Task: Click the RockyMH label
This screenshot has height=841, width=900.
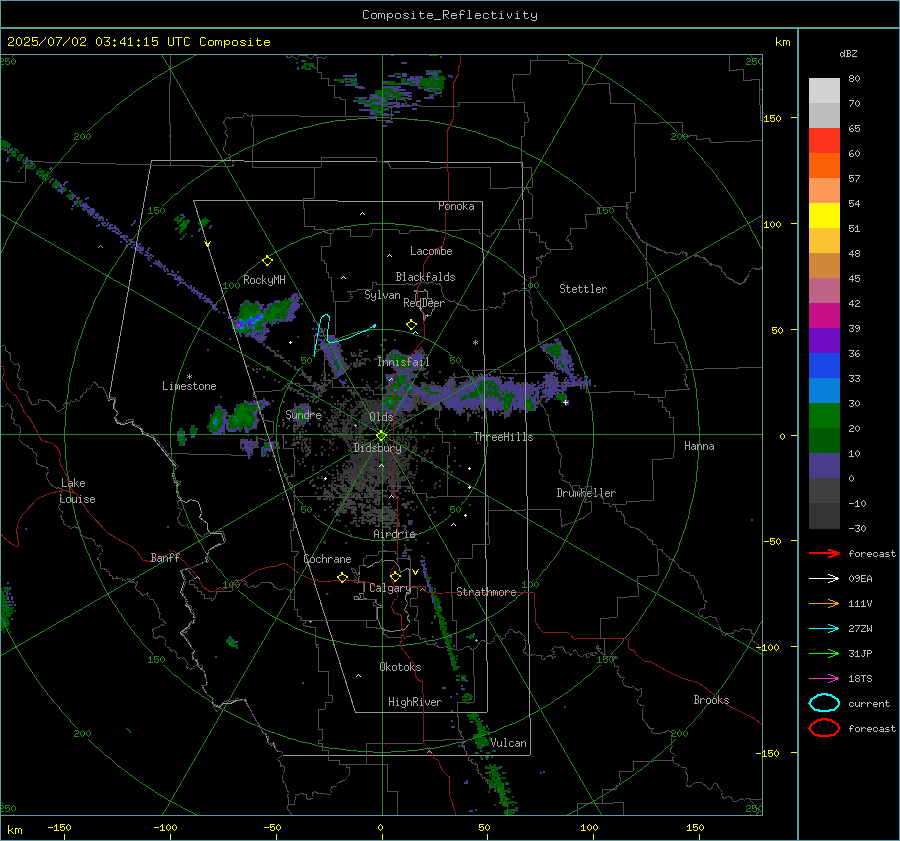Action: 264,280
